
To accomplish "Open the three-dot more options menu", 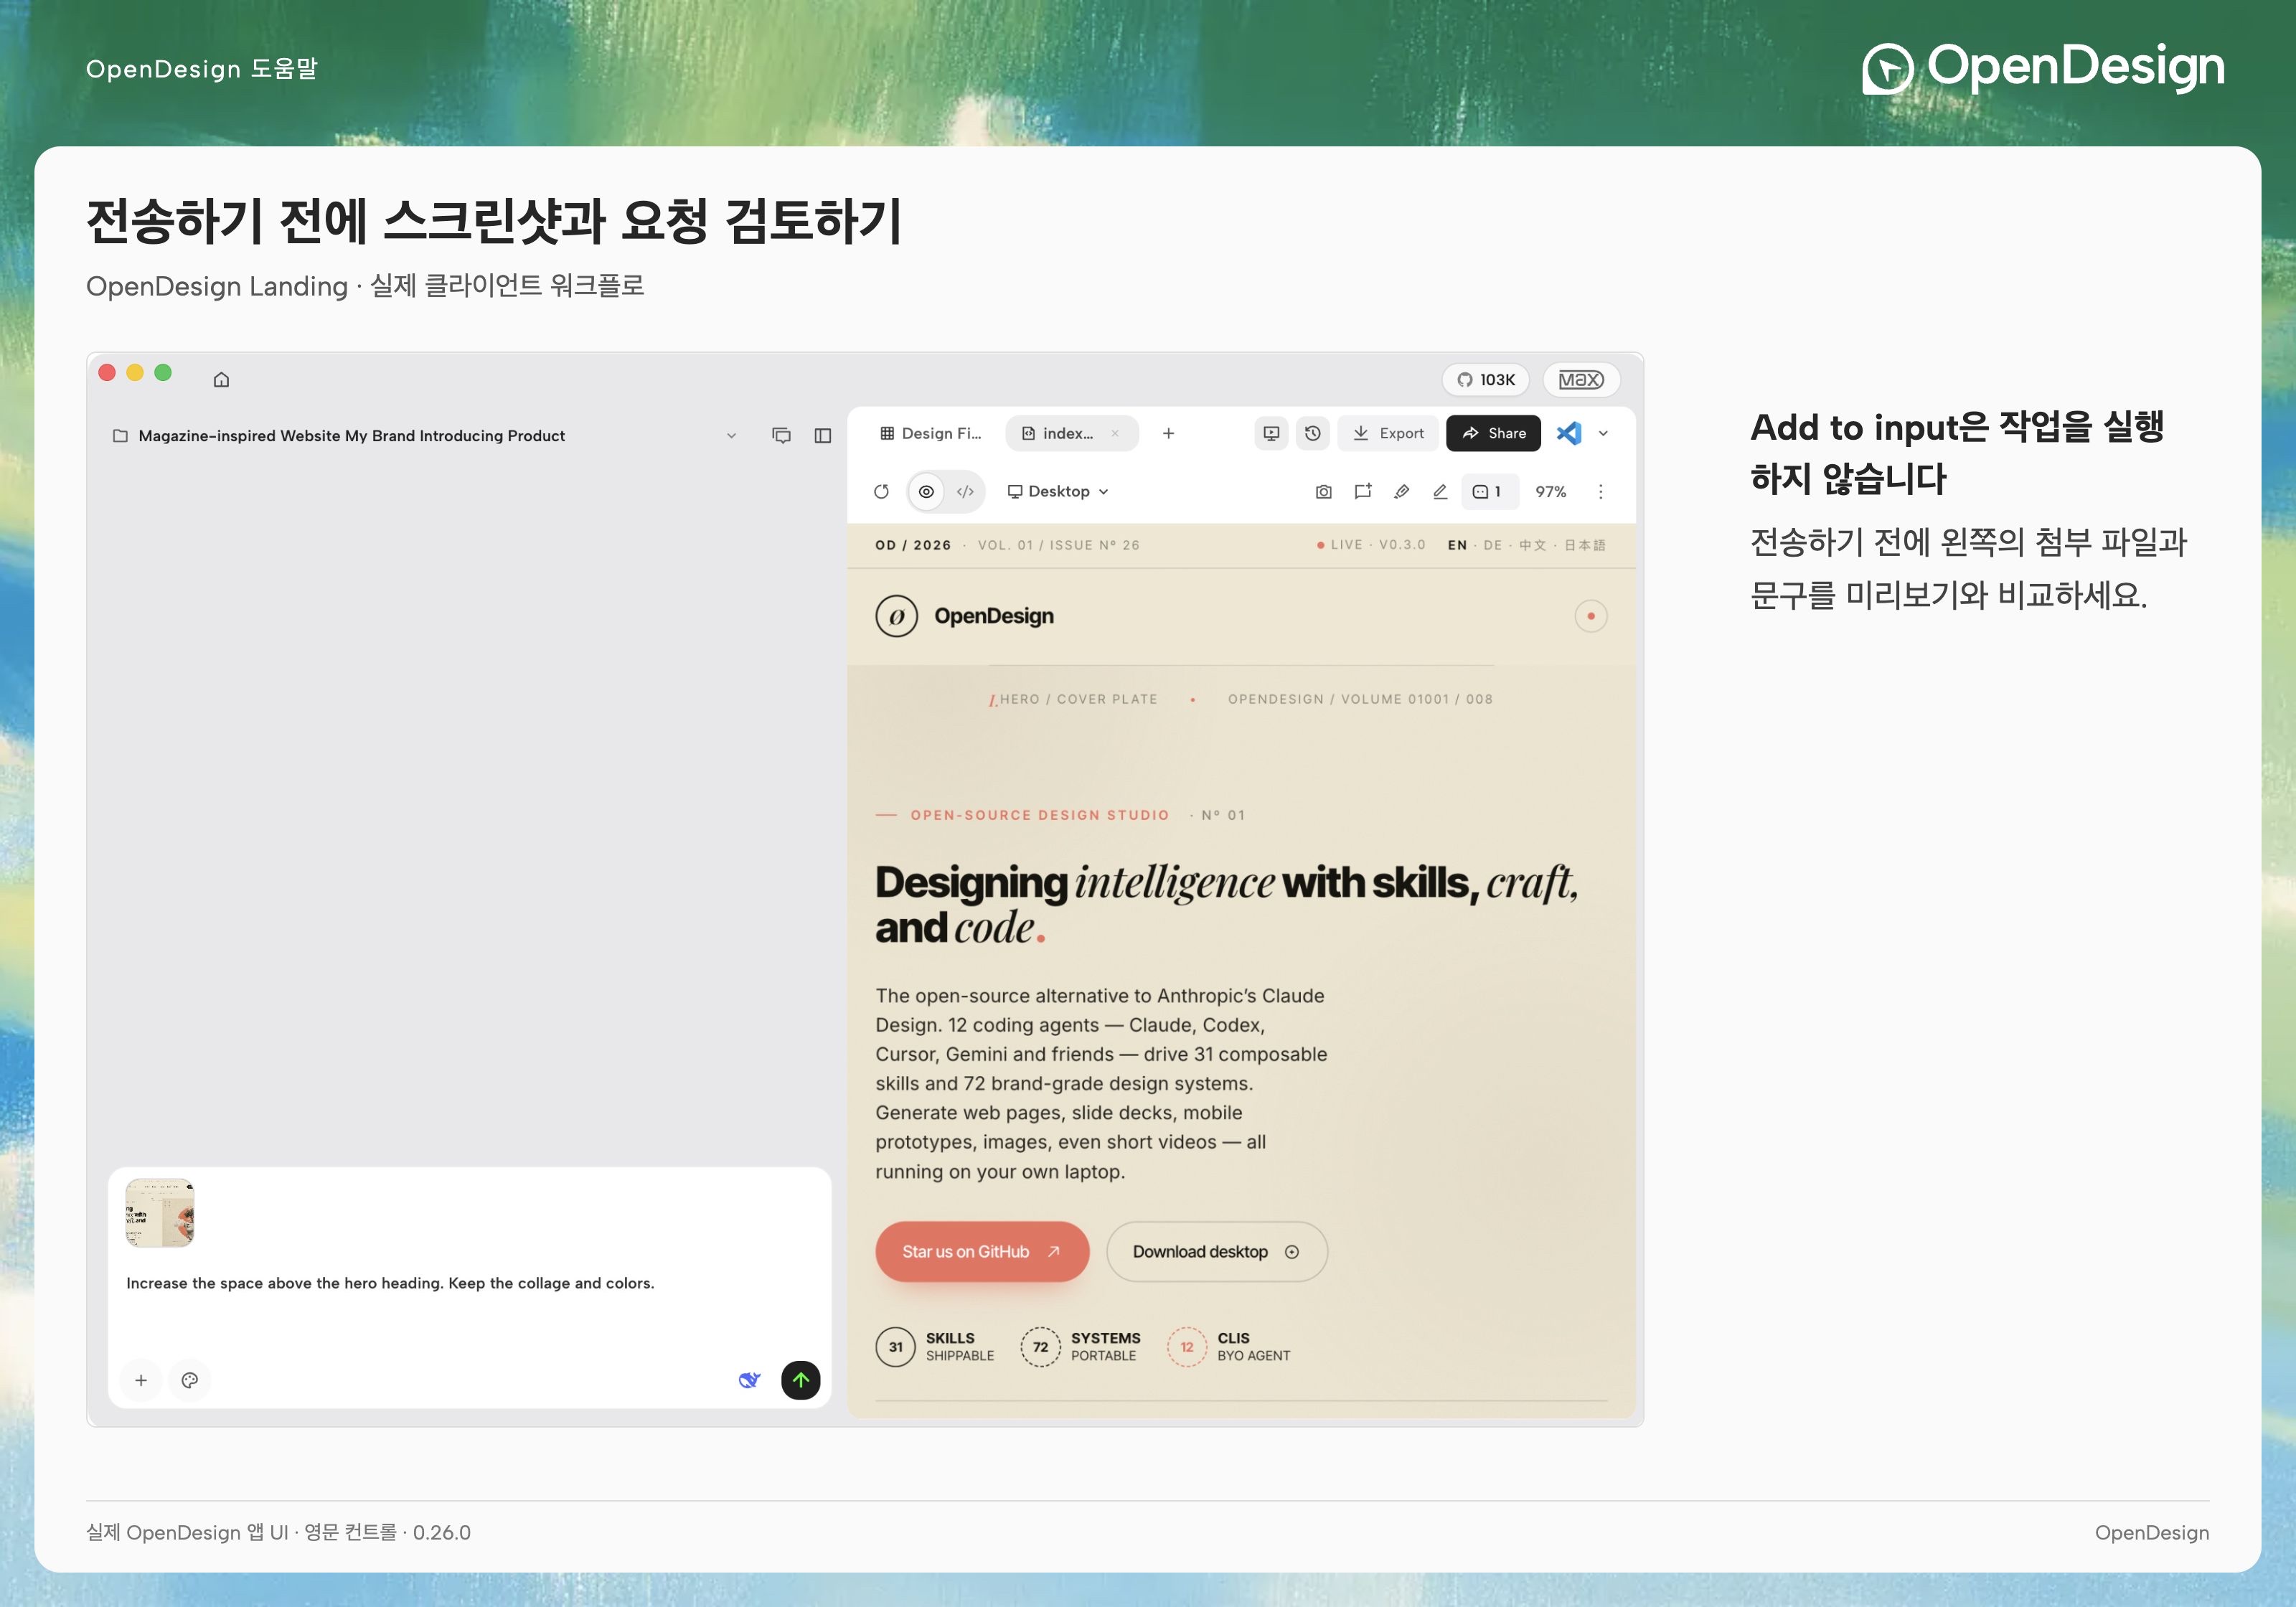I will tap(1600, 491).
